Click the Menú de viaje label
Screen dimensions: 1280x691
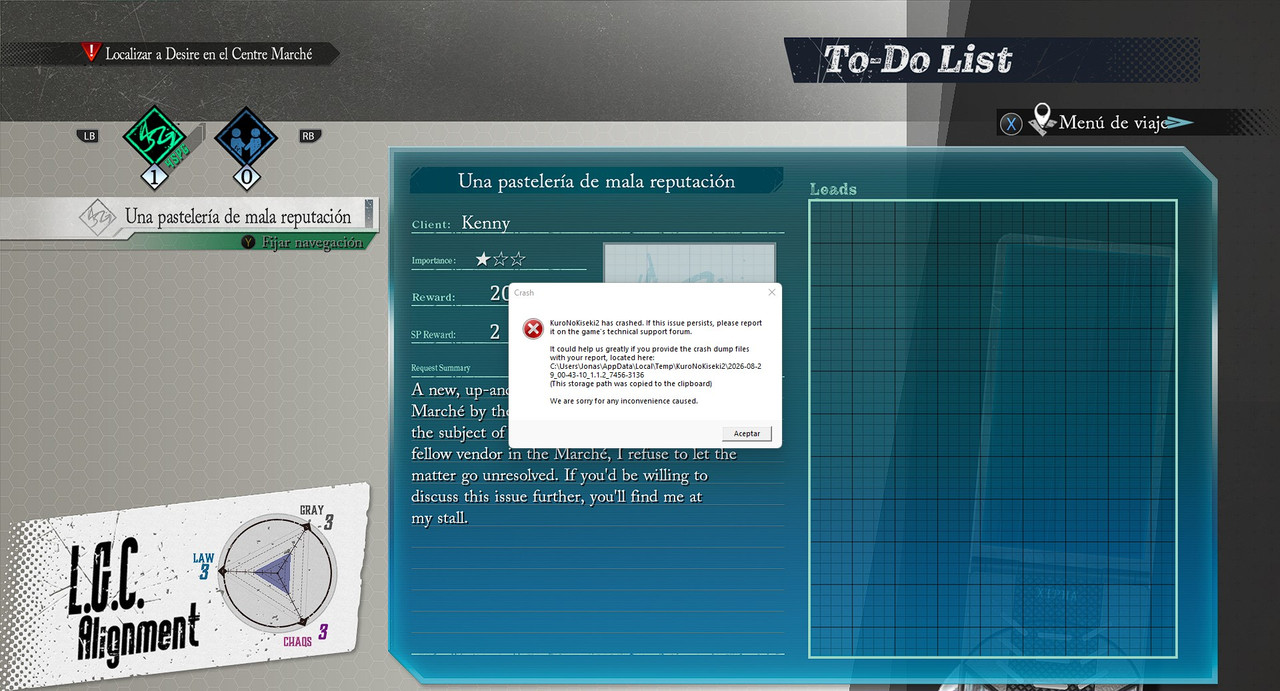[x=1112, y=123]
